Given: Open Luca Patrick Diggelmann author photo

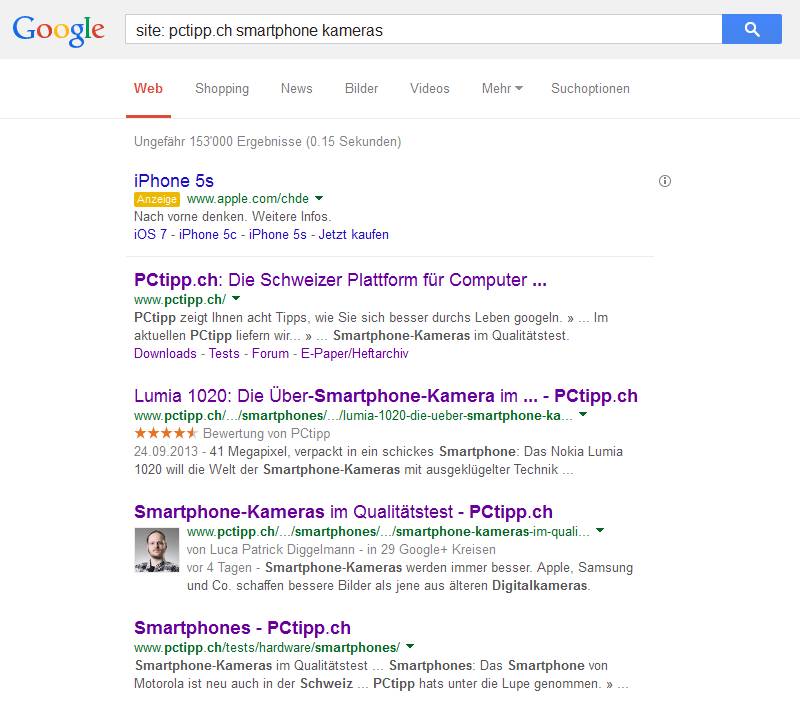Looking at the screenshot, I should tap(156, 550).
